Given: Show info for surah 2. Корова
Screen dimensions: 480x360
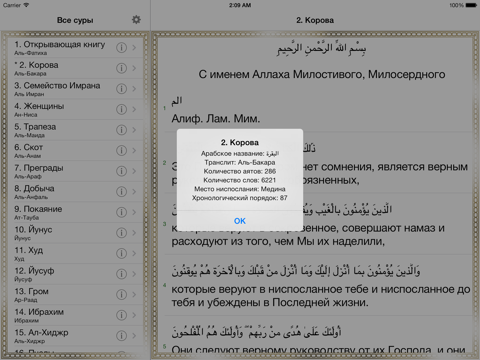Looking at the screenshot, I should 121,68.
